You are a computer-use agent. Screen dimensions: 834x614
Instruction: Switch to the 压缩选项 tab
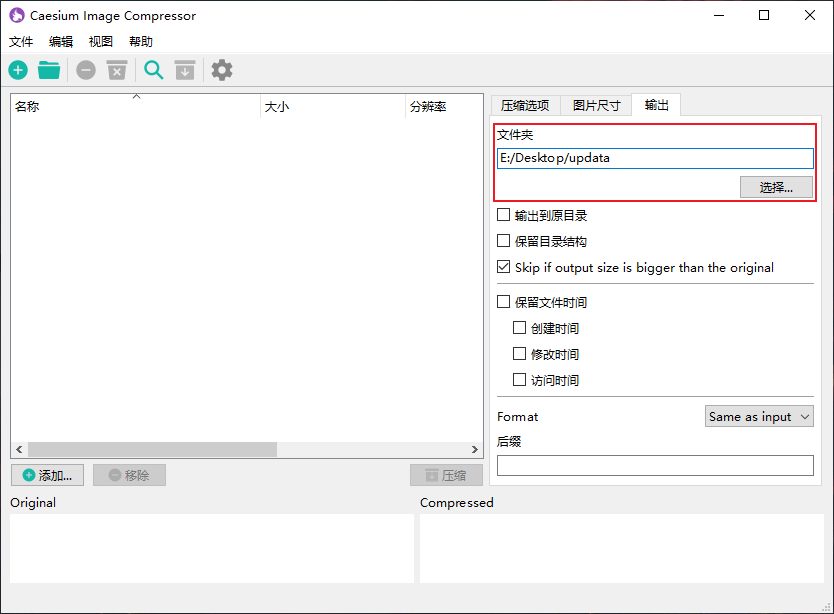pyautogui.click(x=525, y=105)
